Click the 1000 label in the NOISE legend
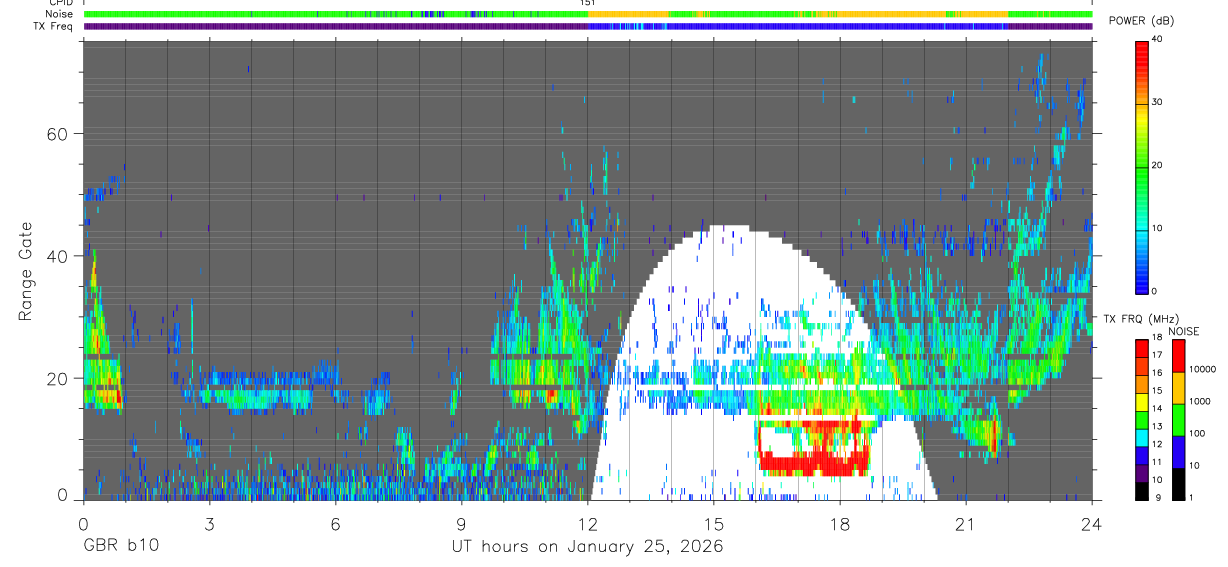 point(1201,402)
